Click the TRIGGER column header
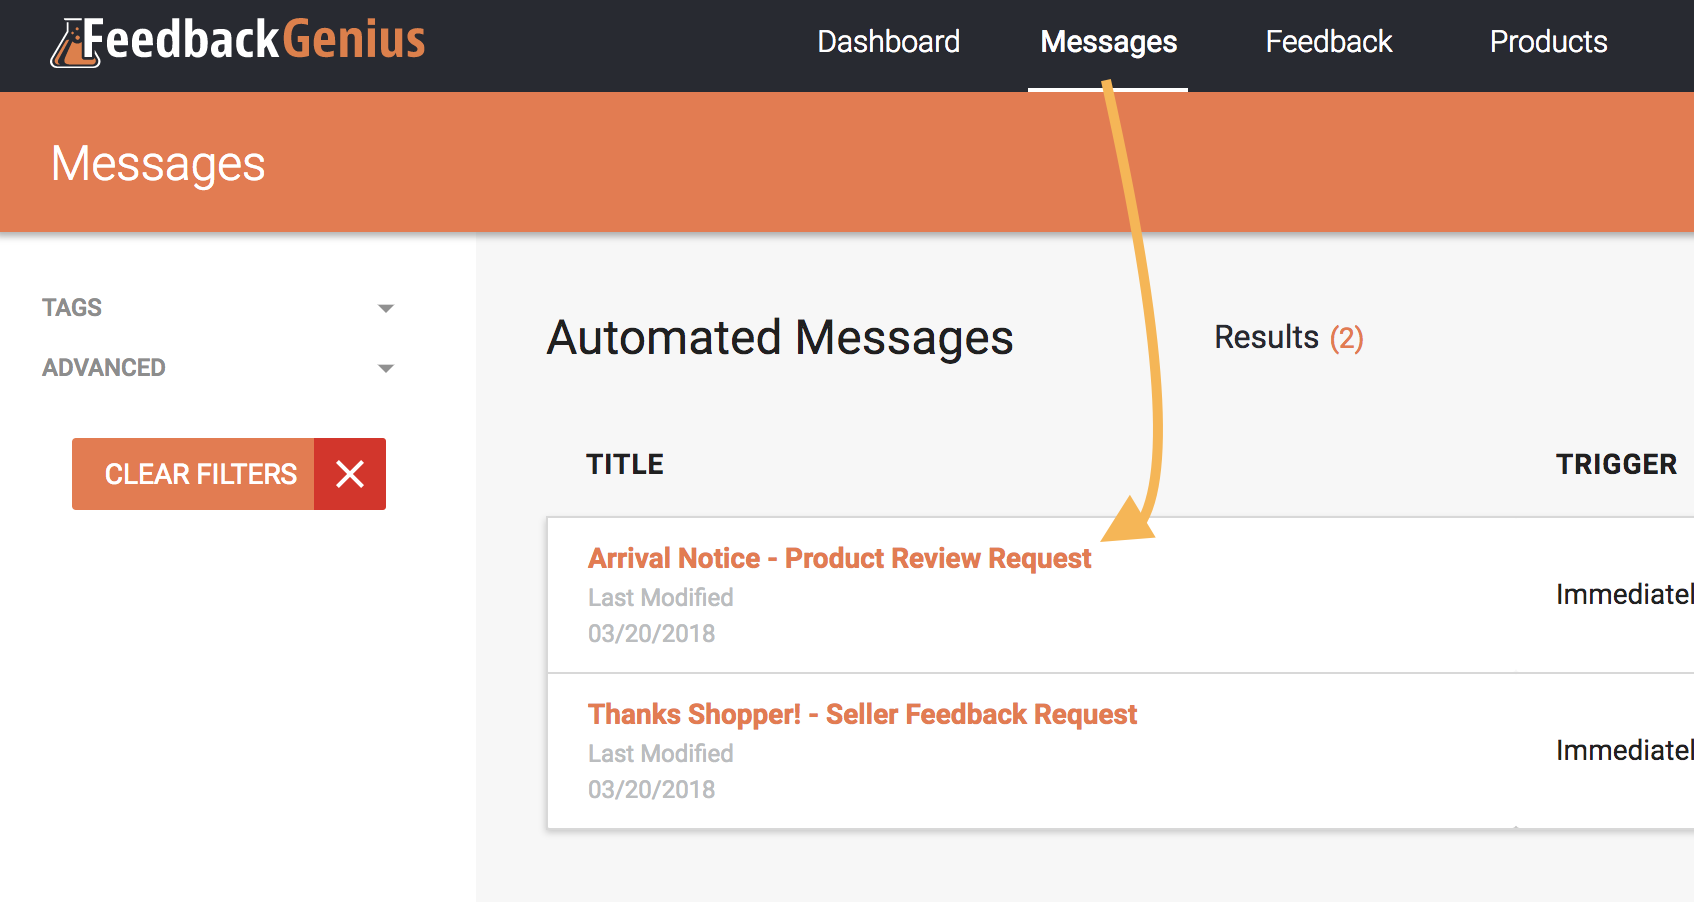Viewport: 1694px width, 902px height. pyautogui.click(x=1616, y=464)
